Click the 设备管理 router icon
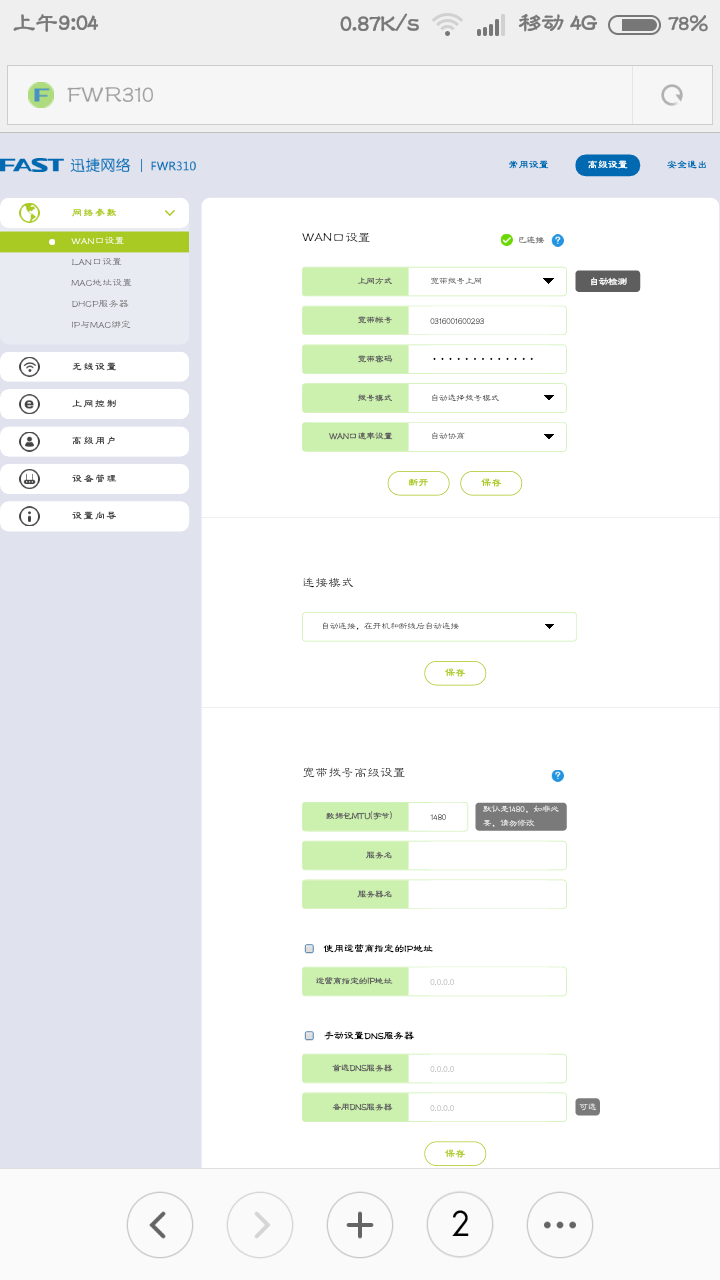This screenshot has height=1280, width=720. 30,479
